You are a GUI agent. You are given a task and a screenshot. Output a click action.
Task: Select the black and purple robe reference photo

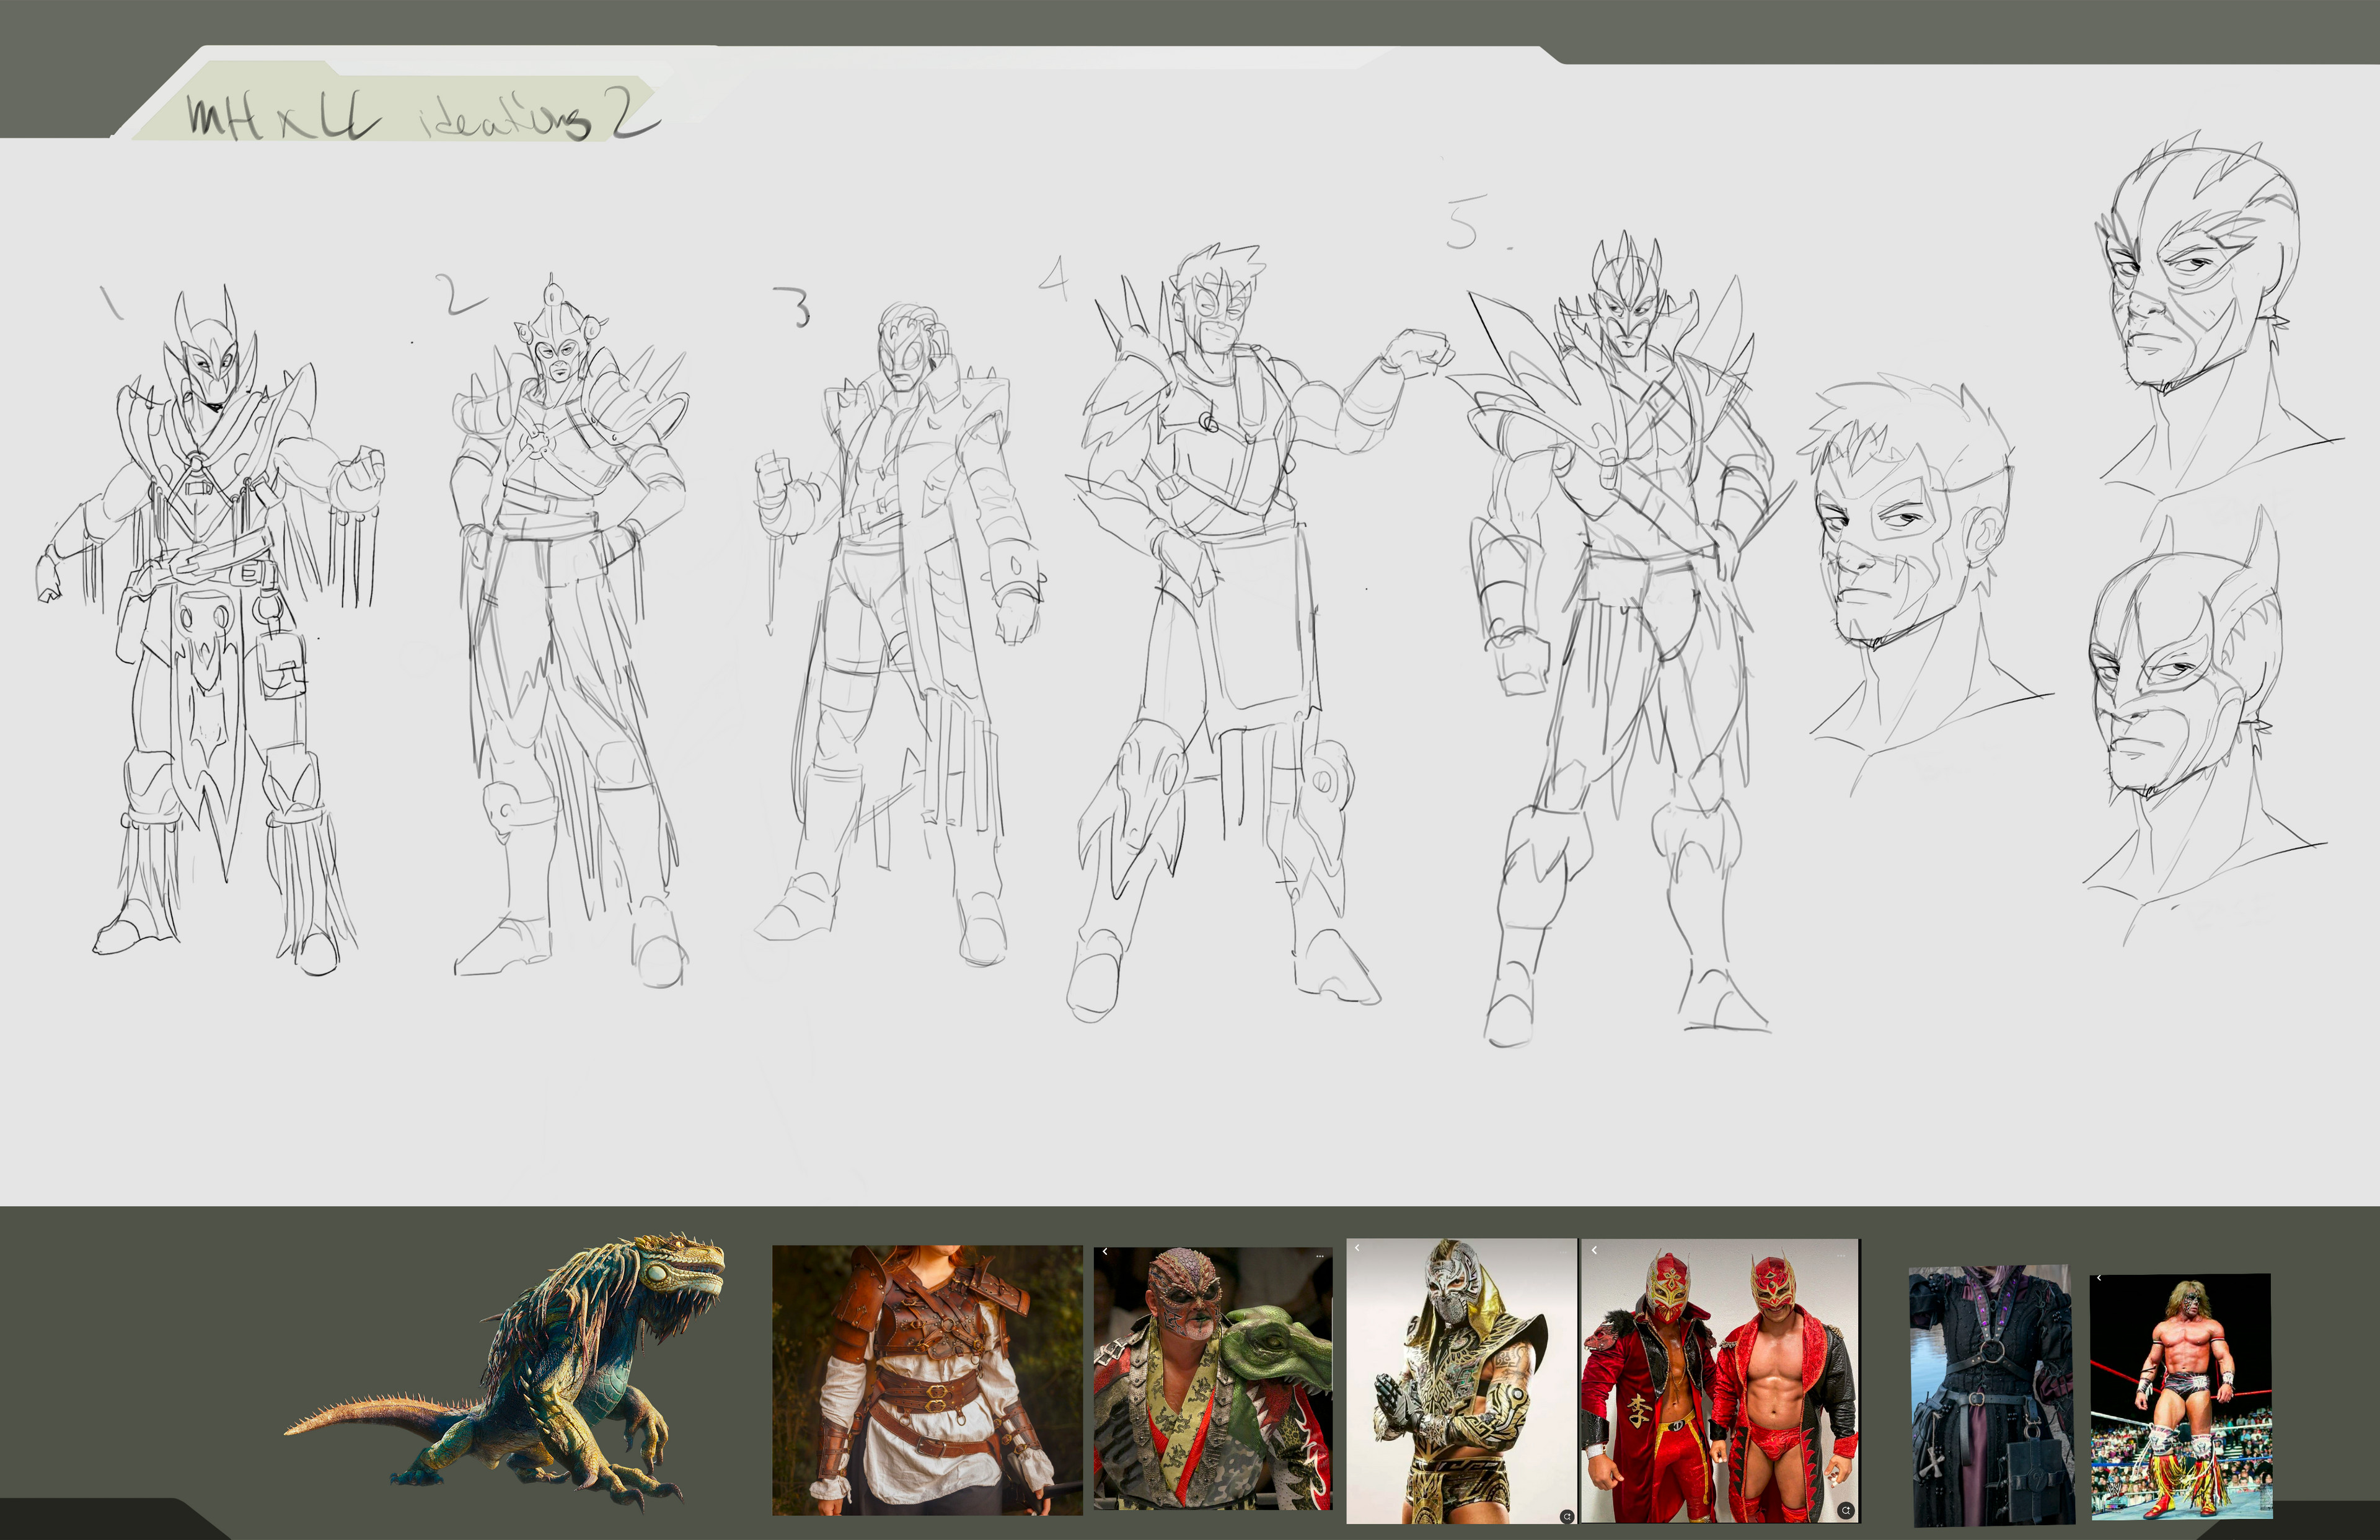(x=1991, y=1395)
